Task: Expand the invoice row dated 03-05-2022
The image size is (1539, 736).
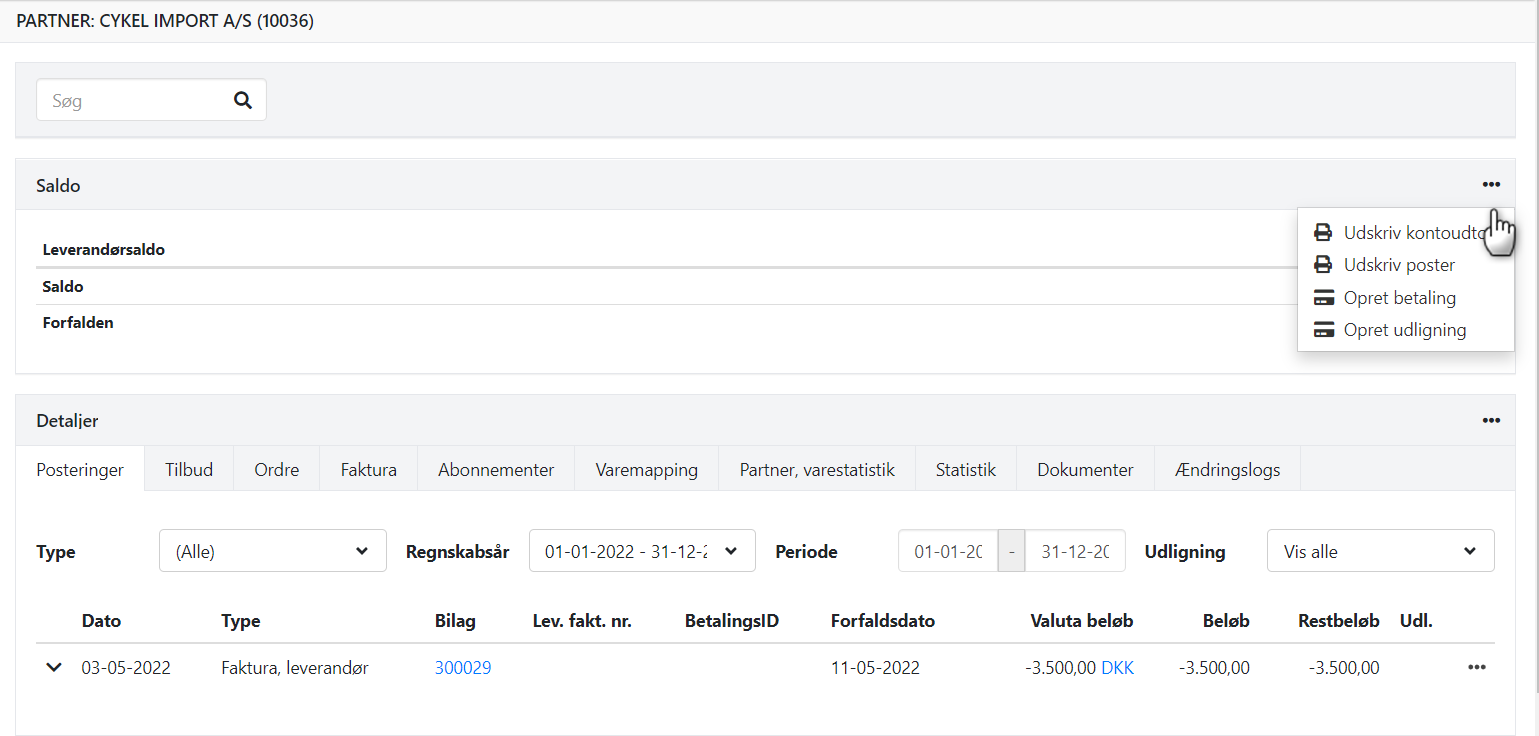Action: (53, 667)
